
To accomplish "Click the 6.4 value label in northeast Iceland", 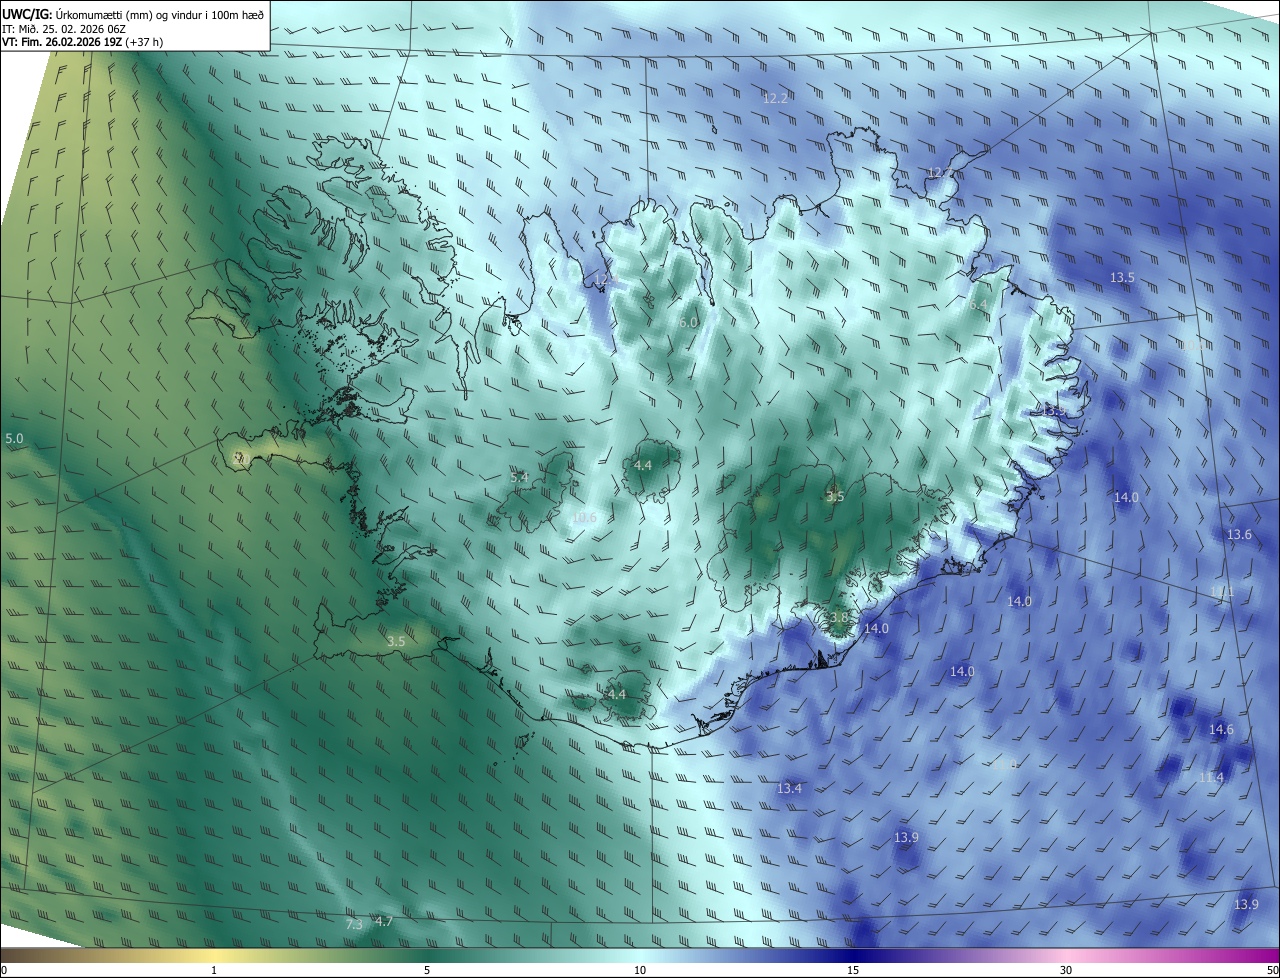I will (978, 305).
